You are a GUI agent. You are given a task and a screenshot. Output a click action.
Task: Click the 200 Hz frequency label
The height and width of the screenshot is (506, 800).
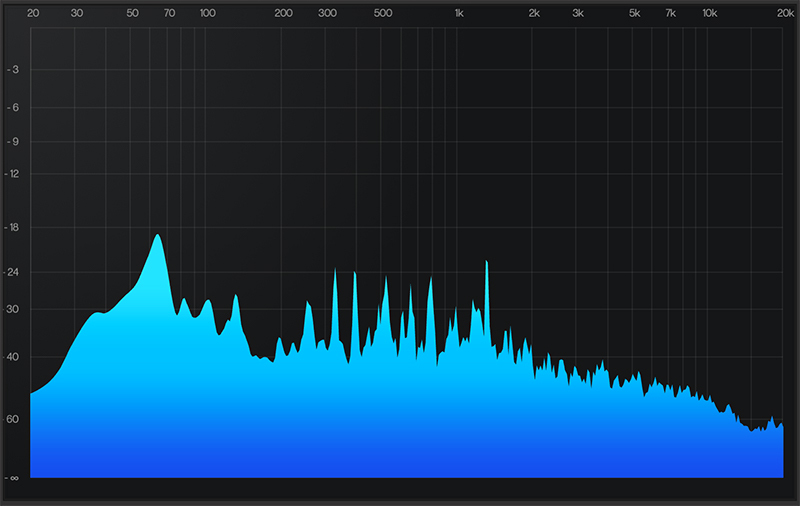283,14
